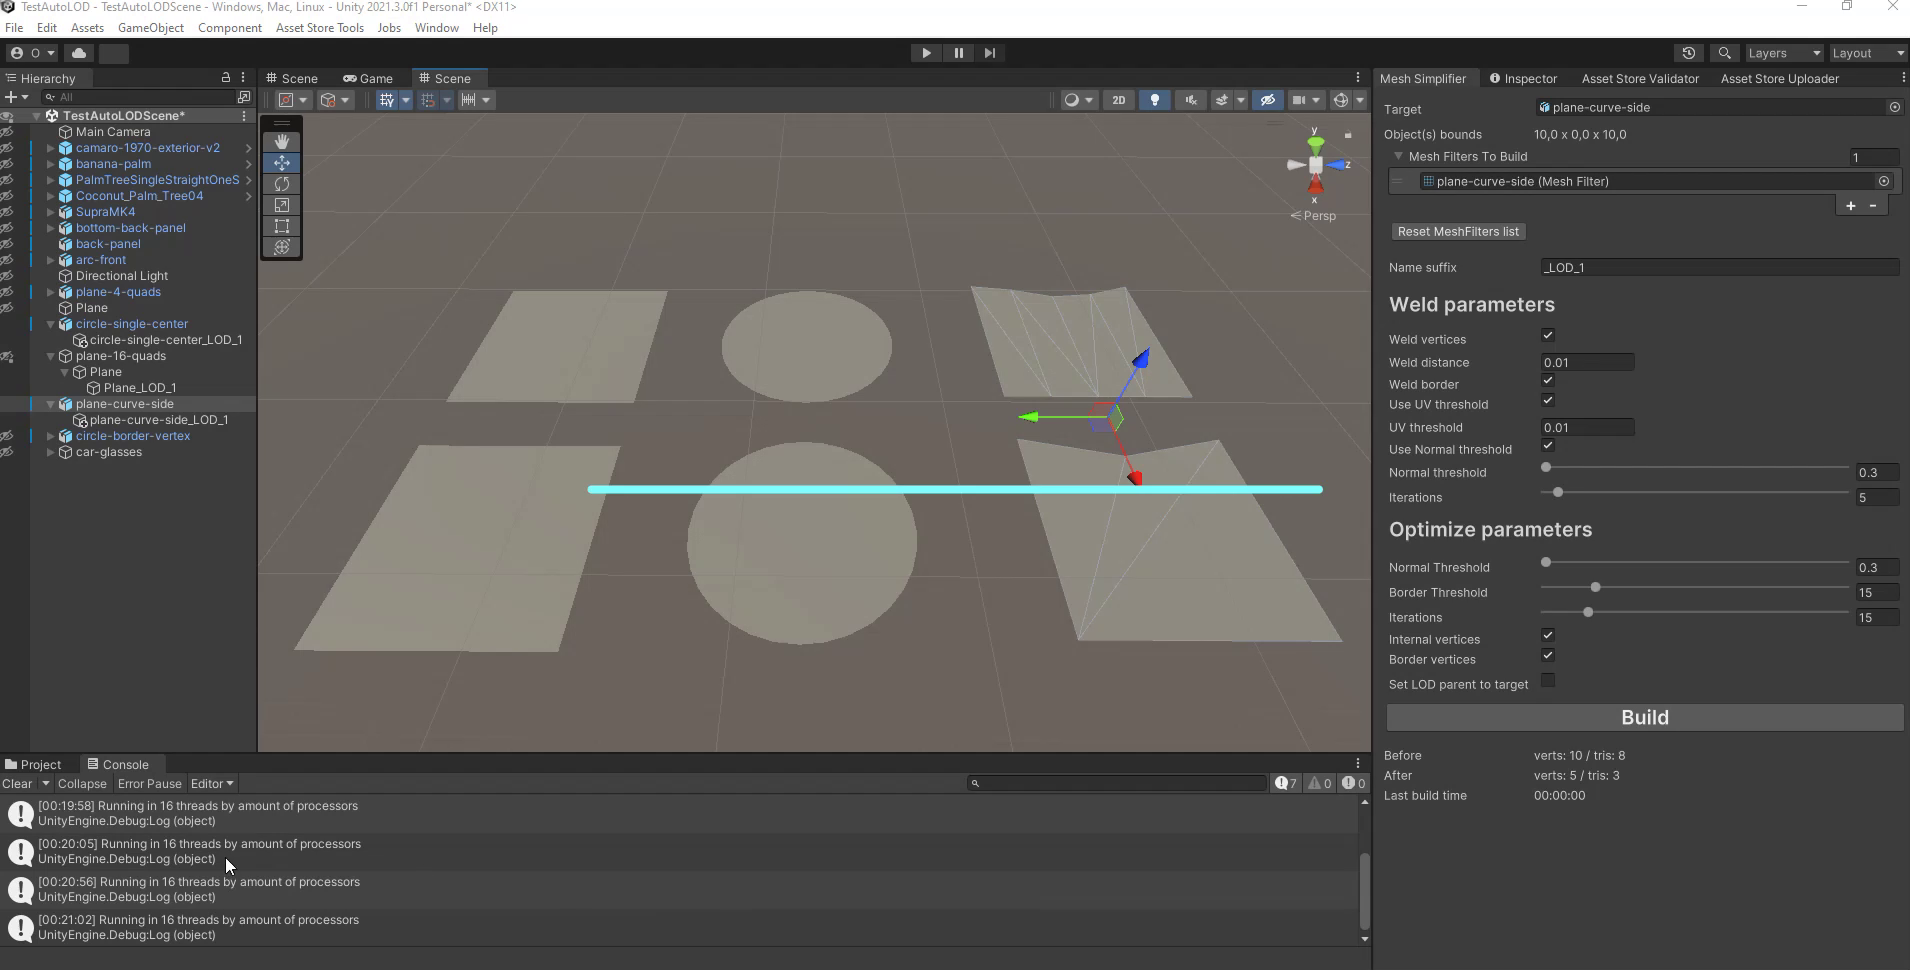Add a mesh filter with plus button
The width and height of the screenshot is (1910, 970).
[x=1850, y=205]
